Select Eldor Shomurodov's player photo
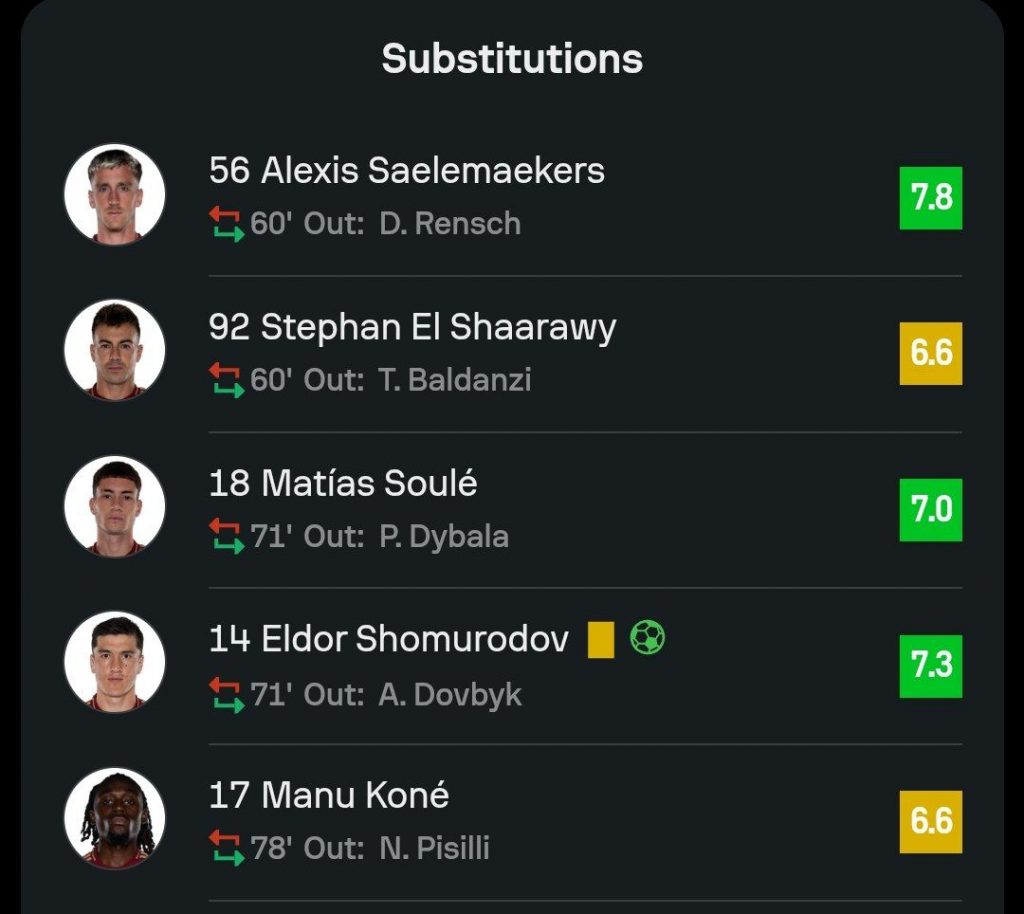The image size is (1024, 914). click(x=114, y=662)
